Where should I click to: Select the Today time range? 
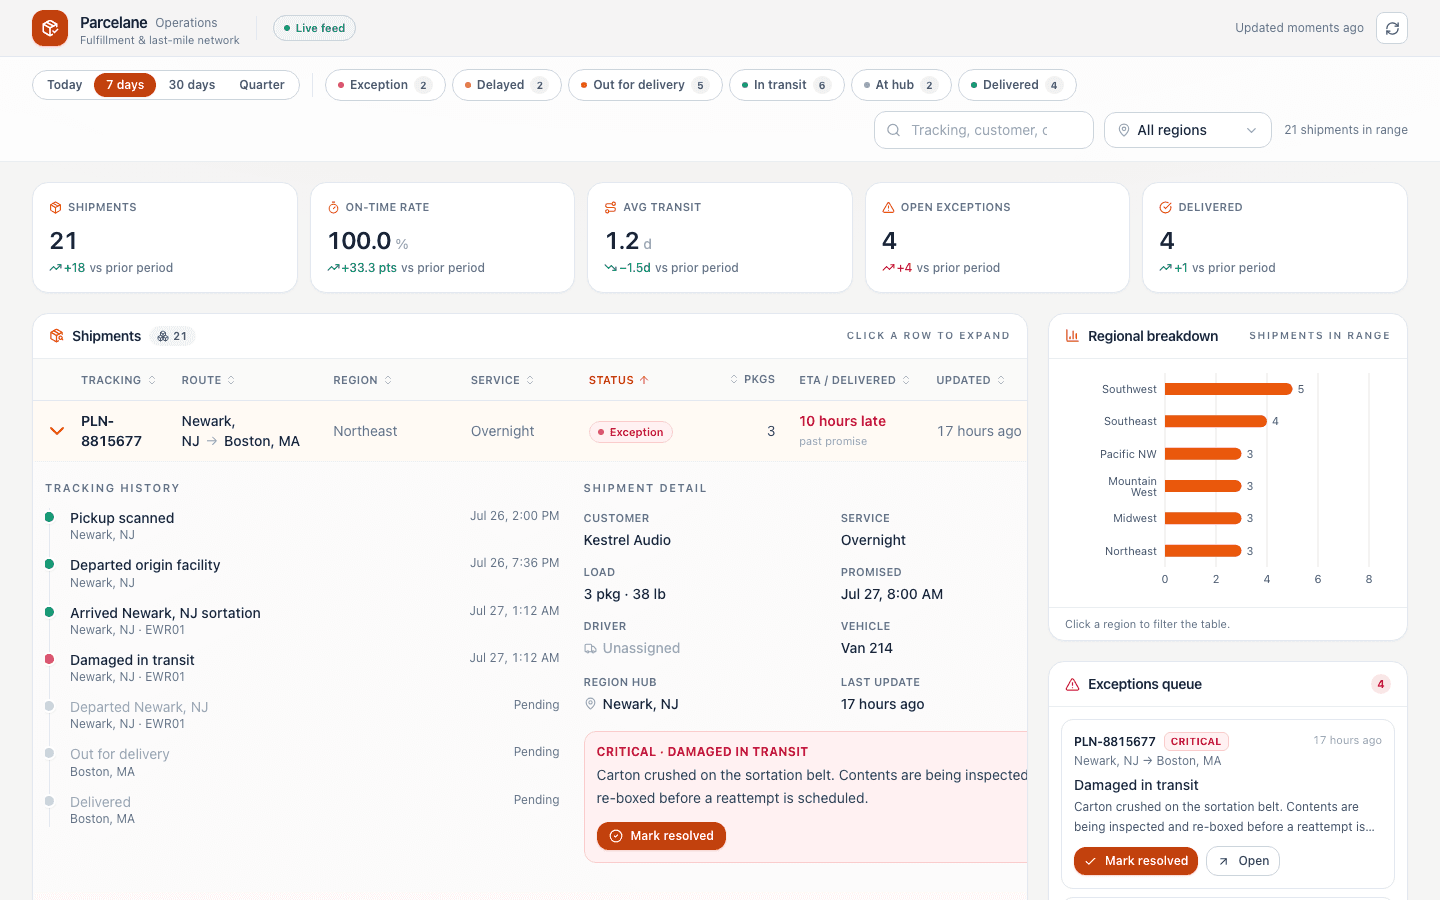(x=64, y=85)
